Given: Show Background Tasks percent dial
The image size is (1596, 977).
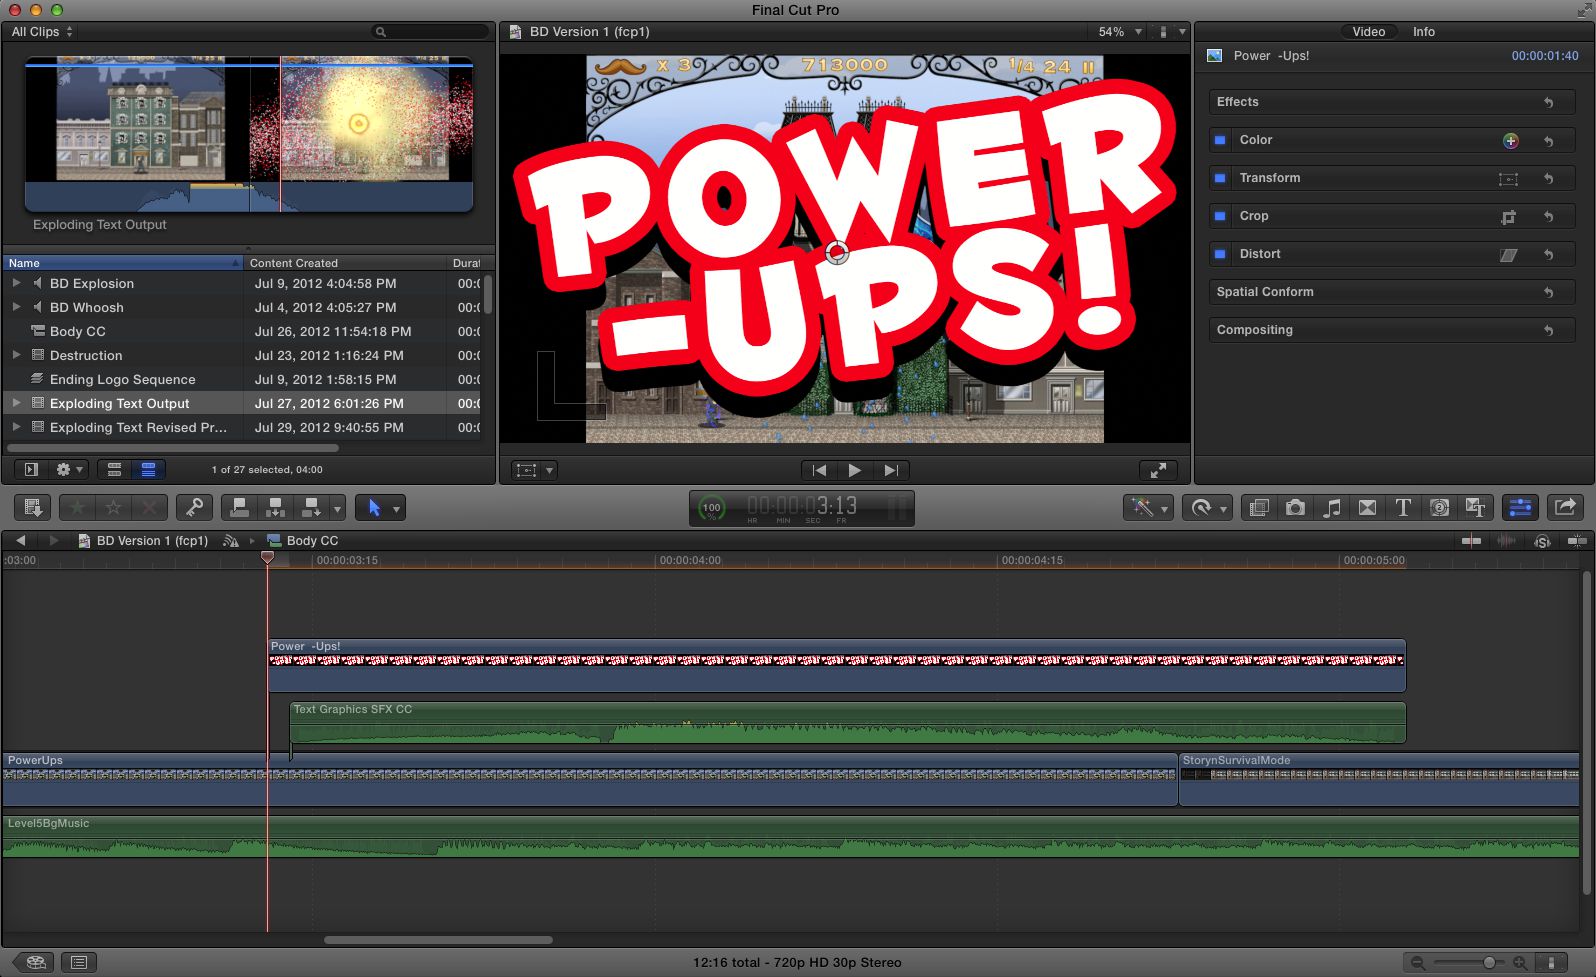Looking at the screenshot, I should [x=711, y=508].
